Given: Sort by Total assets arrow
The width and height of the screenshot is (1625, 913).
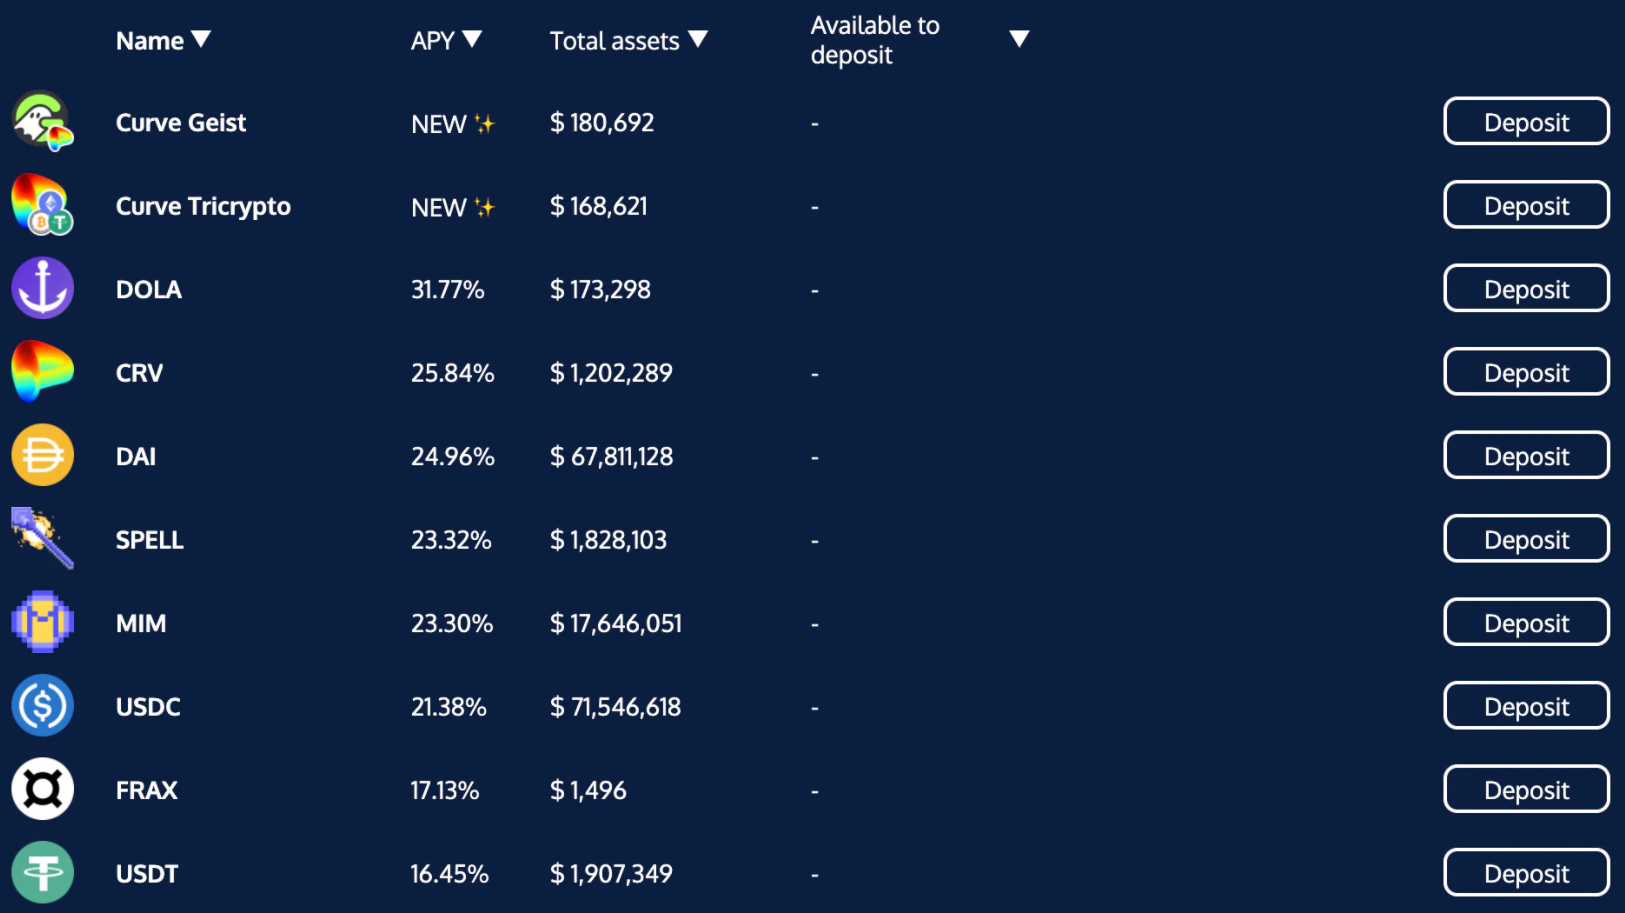Looking at the screenshot, I should tap(698, 39).
